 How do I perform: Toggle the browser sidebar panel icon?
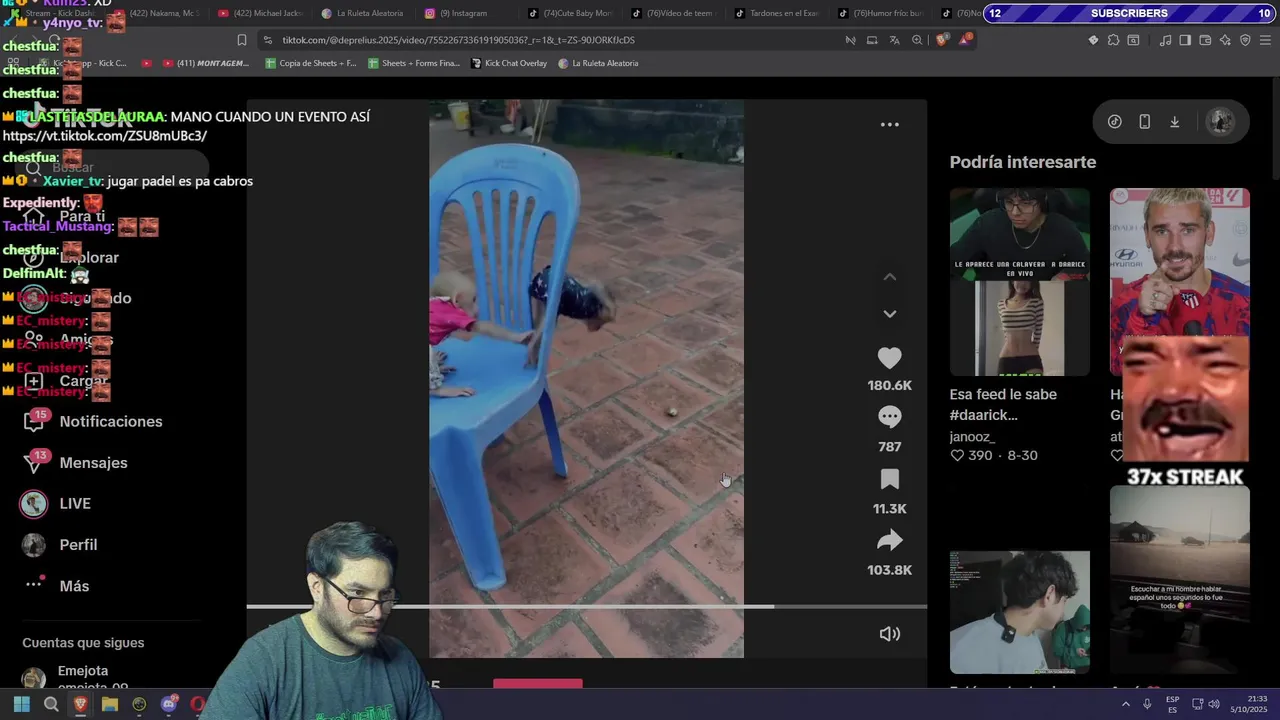[1185, 40]
